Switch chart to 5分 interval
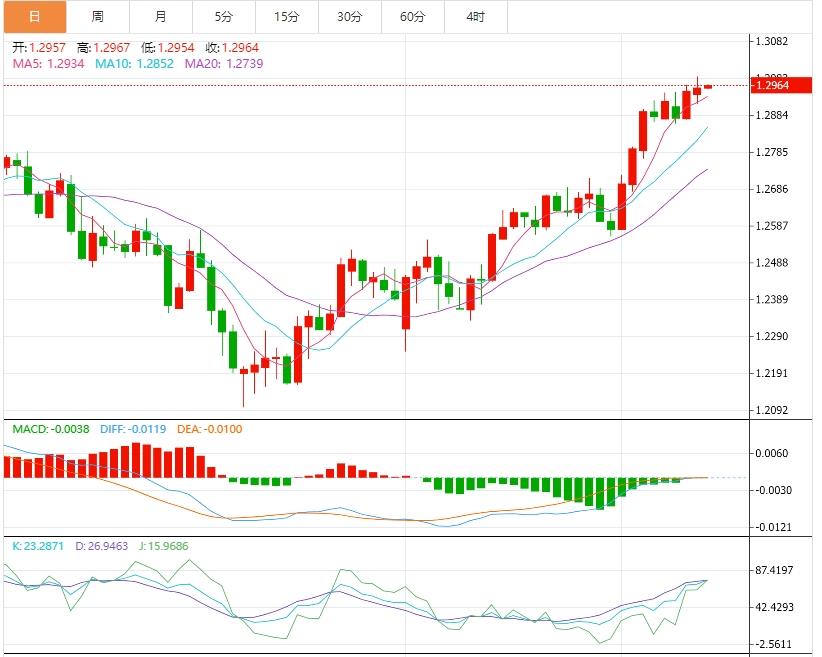 (x=223, y=17)
